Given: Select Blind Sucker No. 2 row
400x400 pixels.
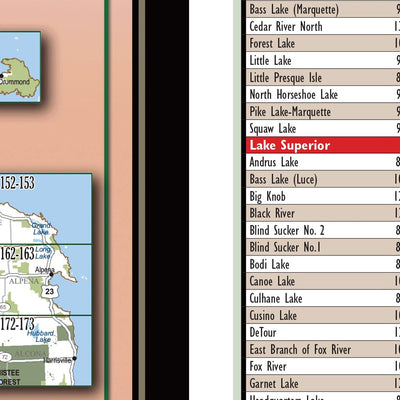Looking at the screenshot, I should [x=323, y=230].
